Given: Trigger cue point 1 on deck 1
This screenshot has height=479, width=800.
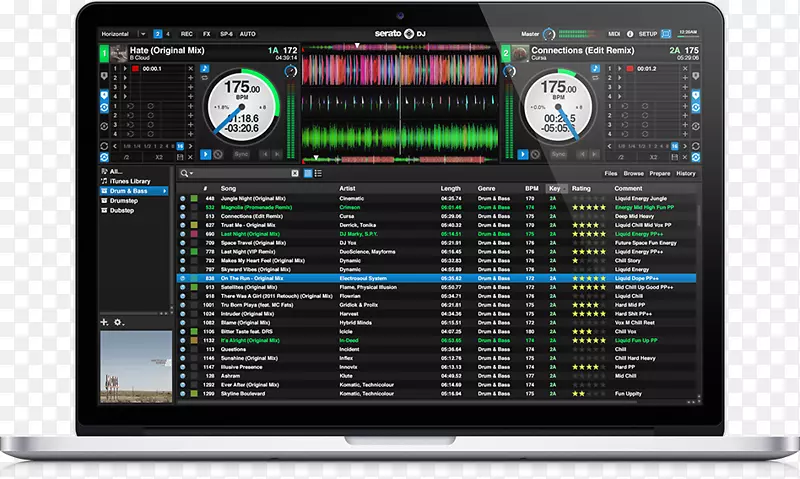Looking at the screenshot, I should 125,68.
